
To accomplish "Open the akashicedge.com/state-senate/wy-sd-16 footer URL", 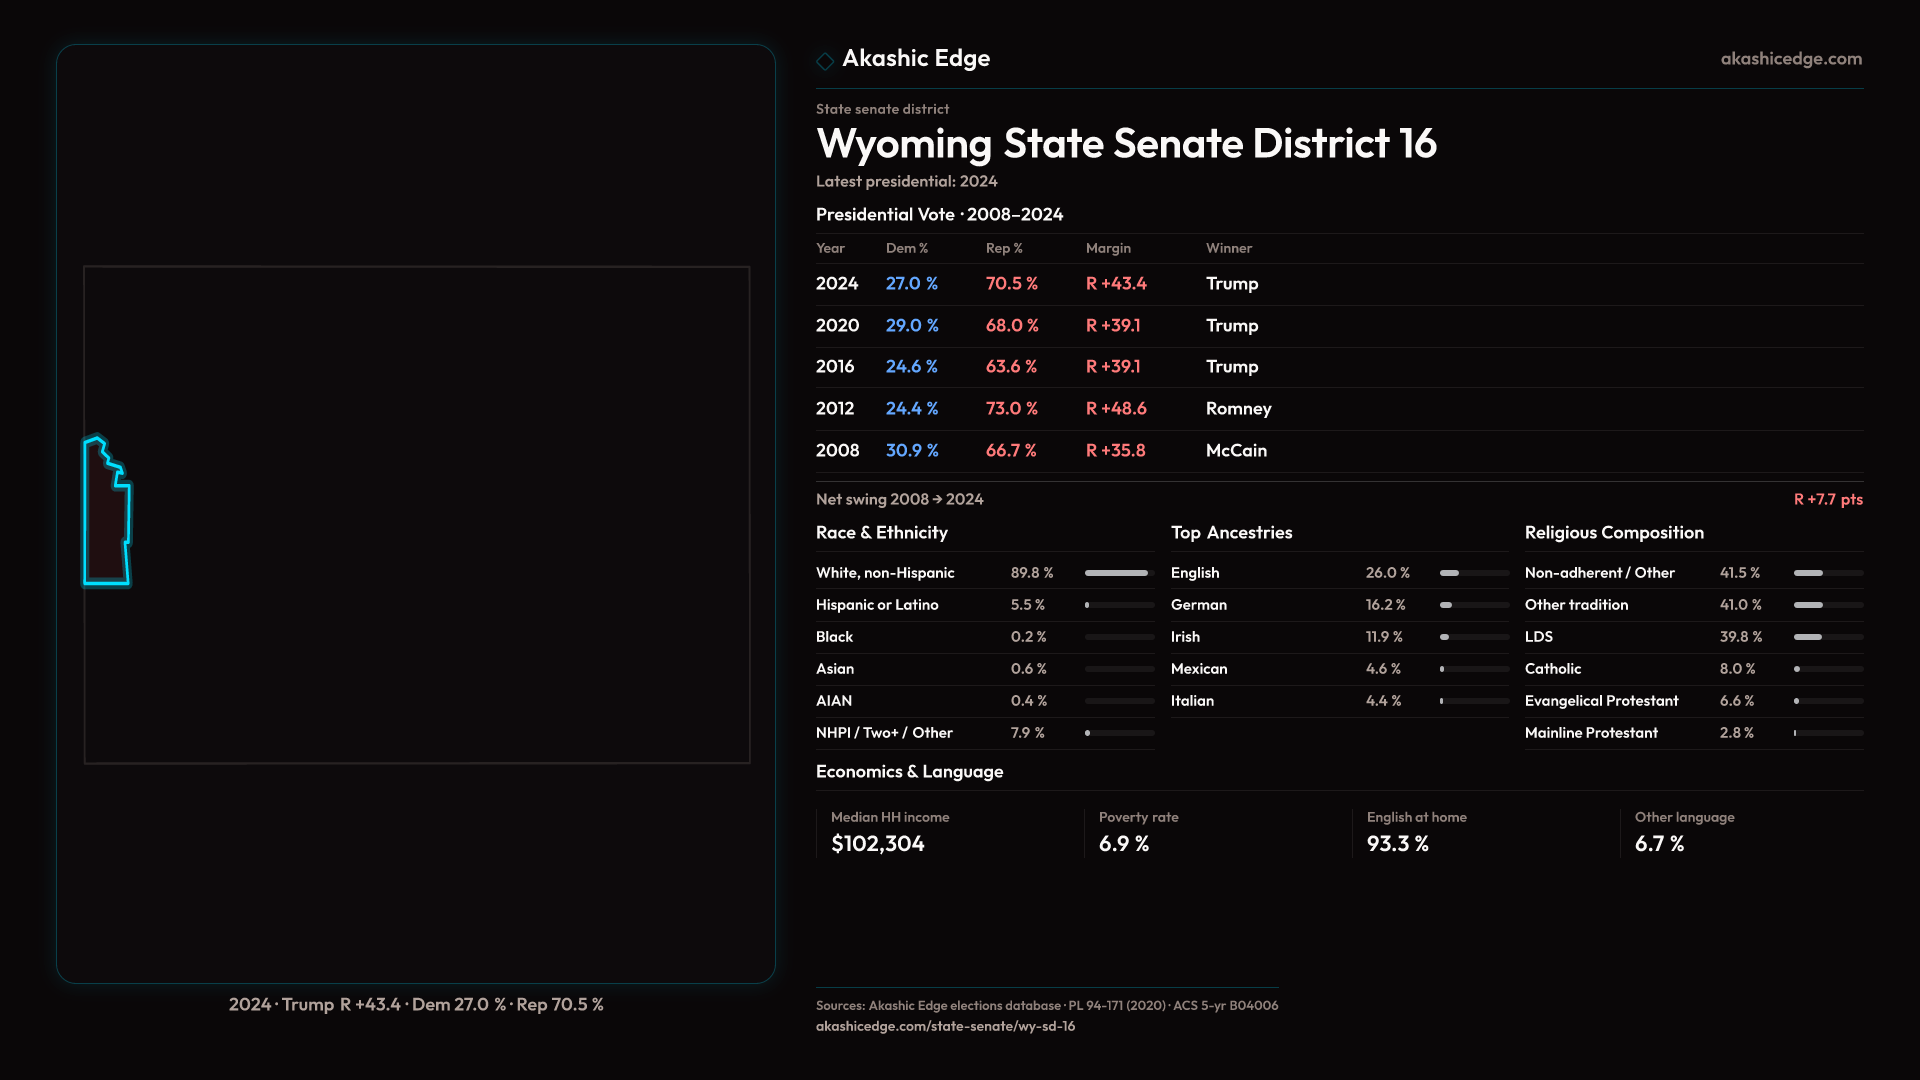I will [945, 1026].
